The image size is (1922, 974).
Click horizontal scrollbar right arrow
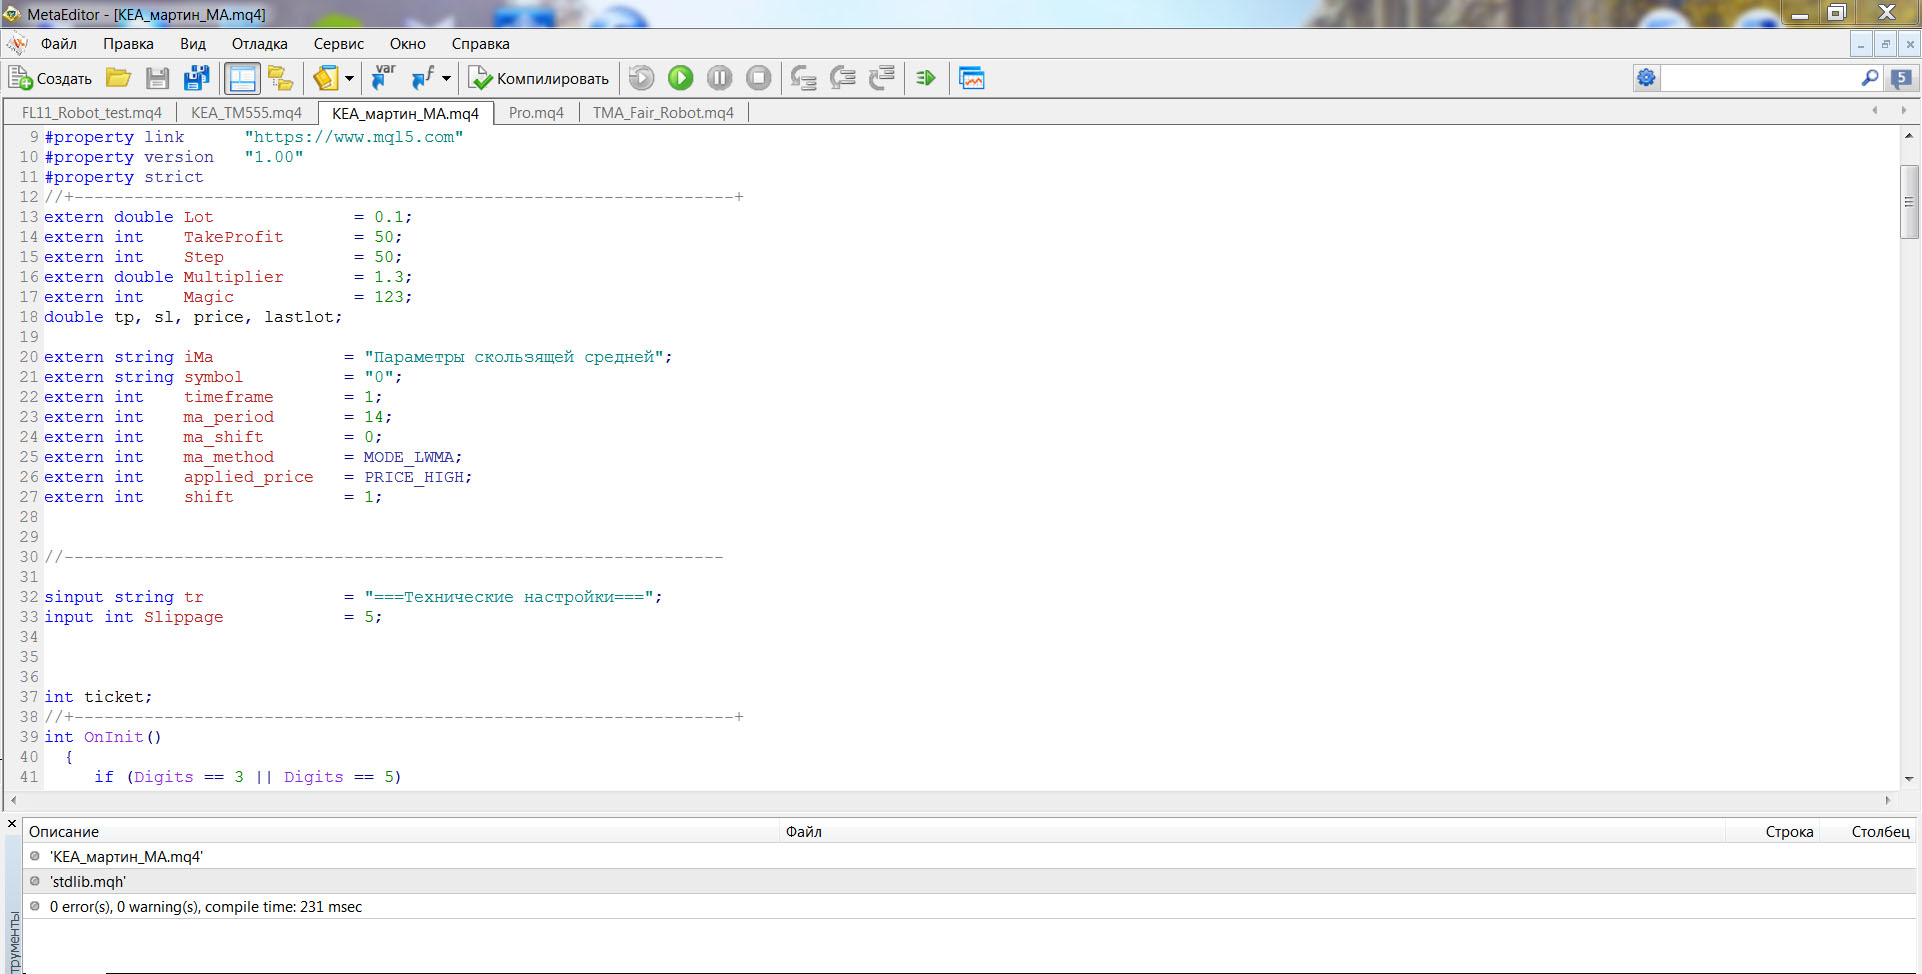point(1888,800)
